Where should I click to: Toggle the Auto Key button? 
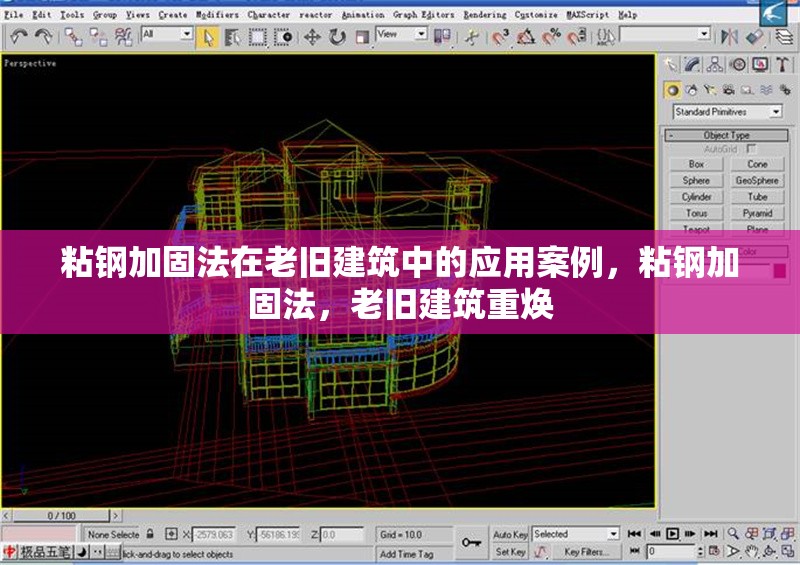pyautogui.click(x=510, y=534)
